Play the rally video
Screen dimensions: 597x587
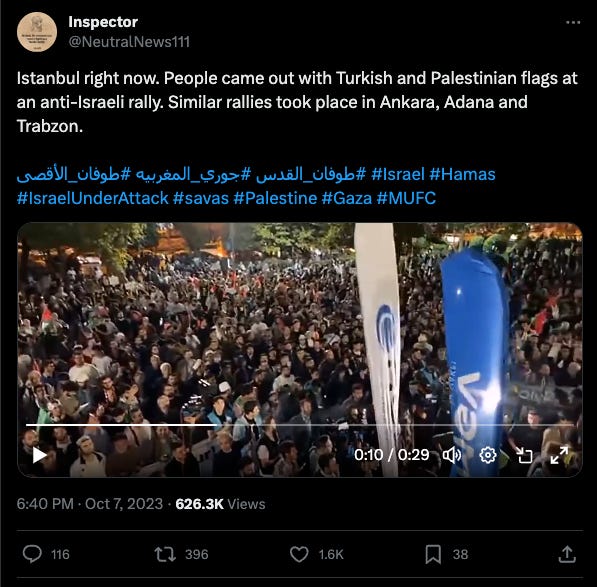(x=39, y=455)
